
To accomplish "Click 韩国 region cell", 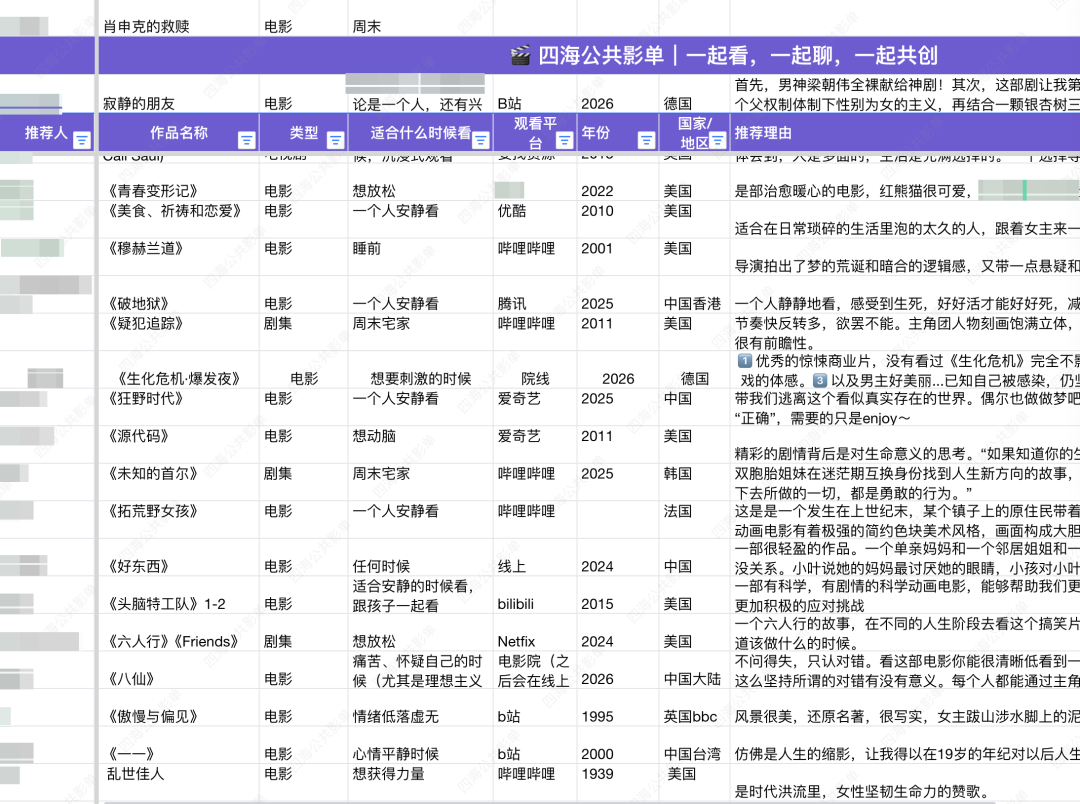I will click(x=693, y=482).
